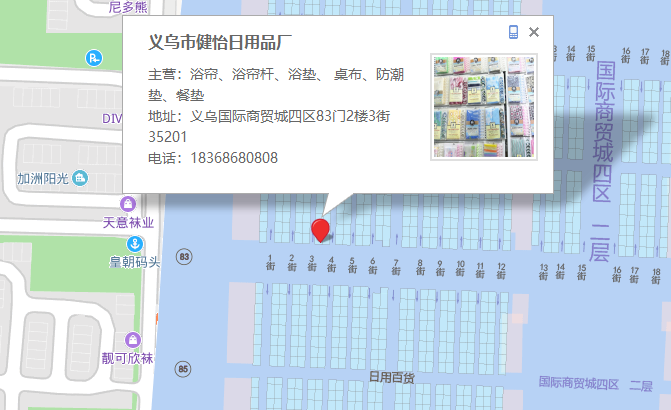Click the 加洲阳光 swimming POI icon
Screen dimensions: 671x410
[80, 178]
